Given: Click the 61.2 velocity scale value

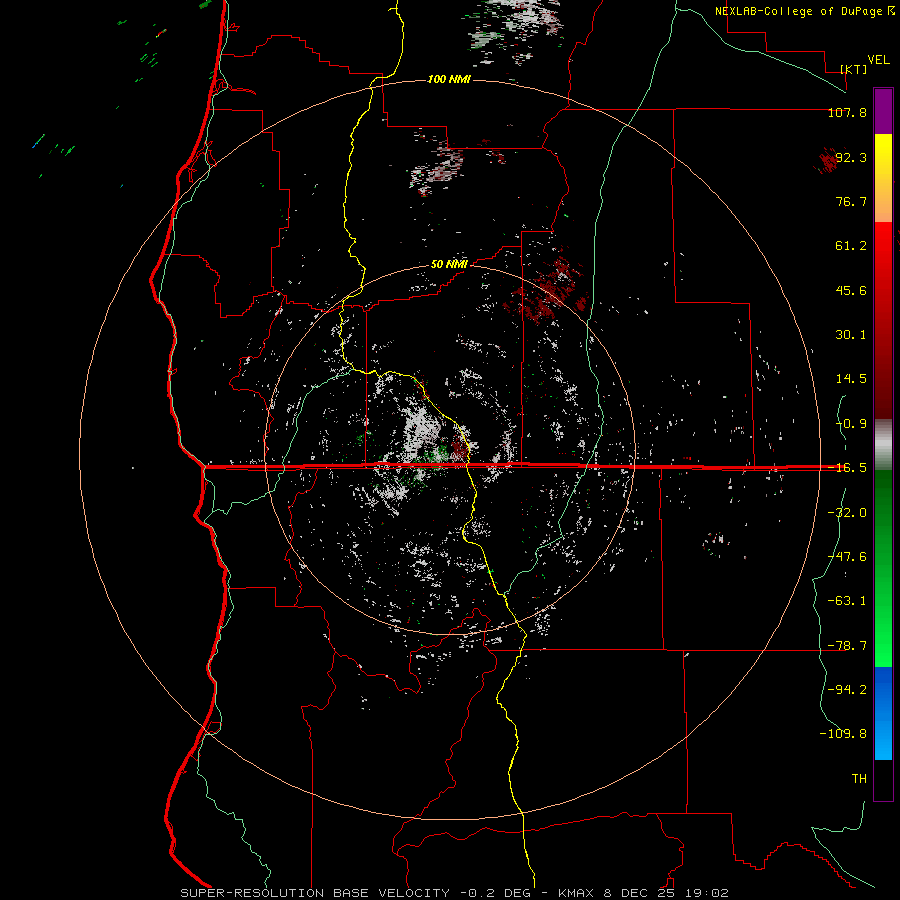Looking at the screenshot, I should [851, 246].
